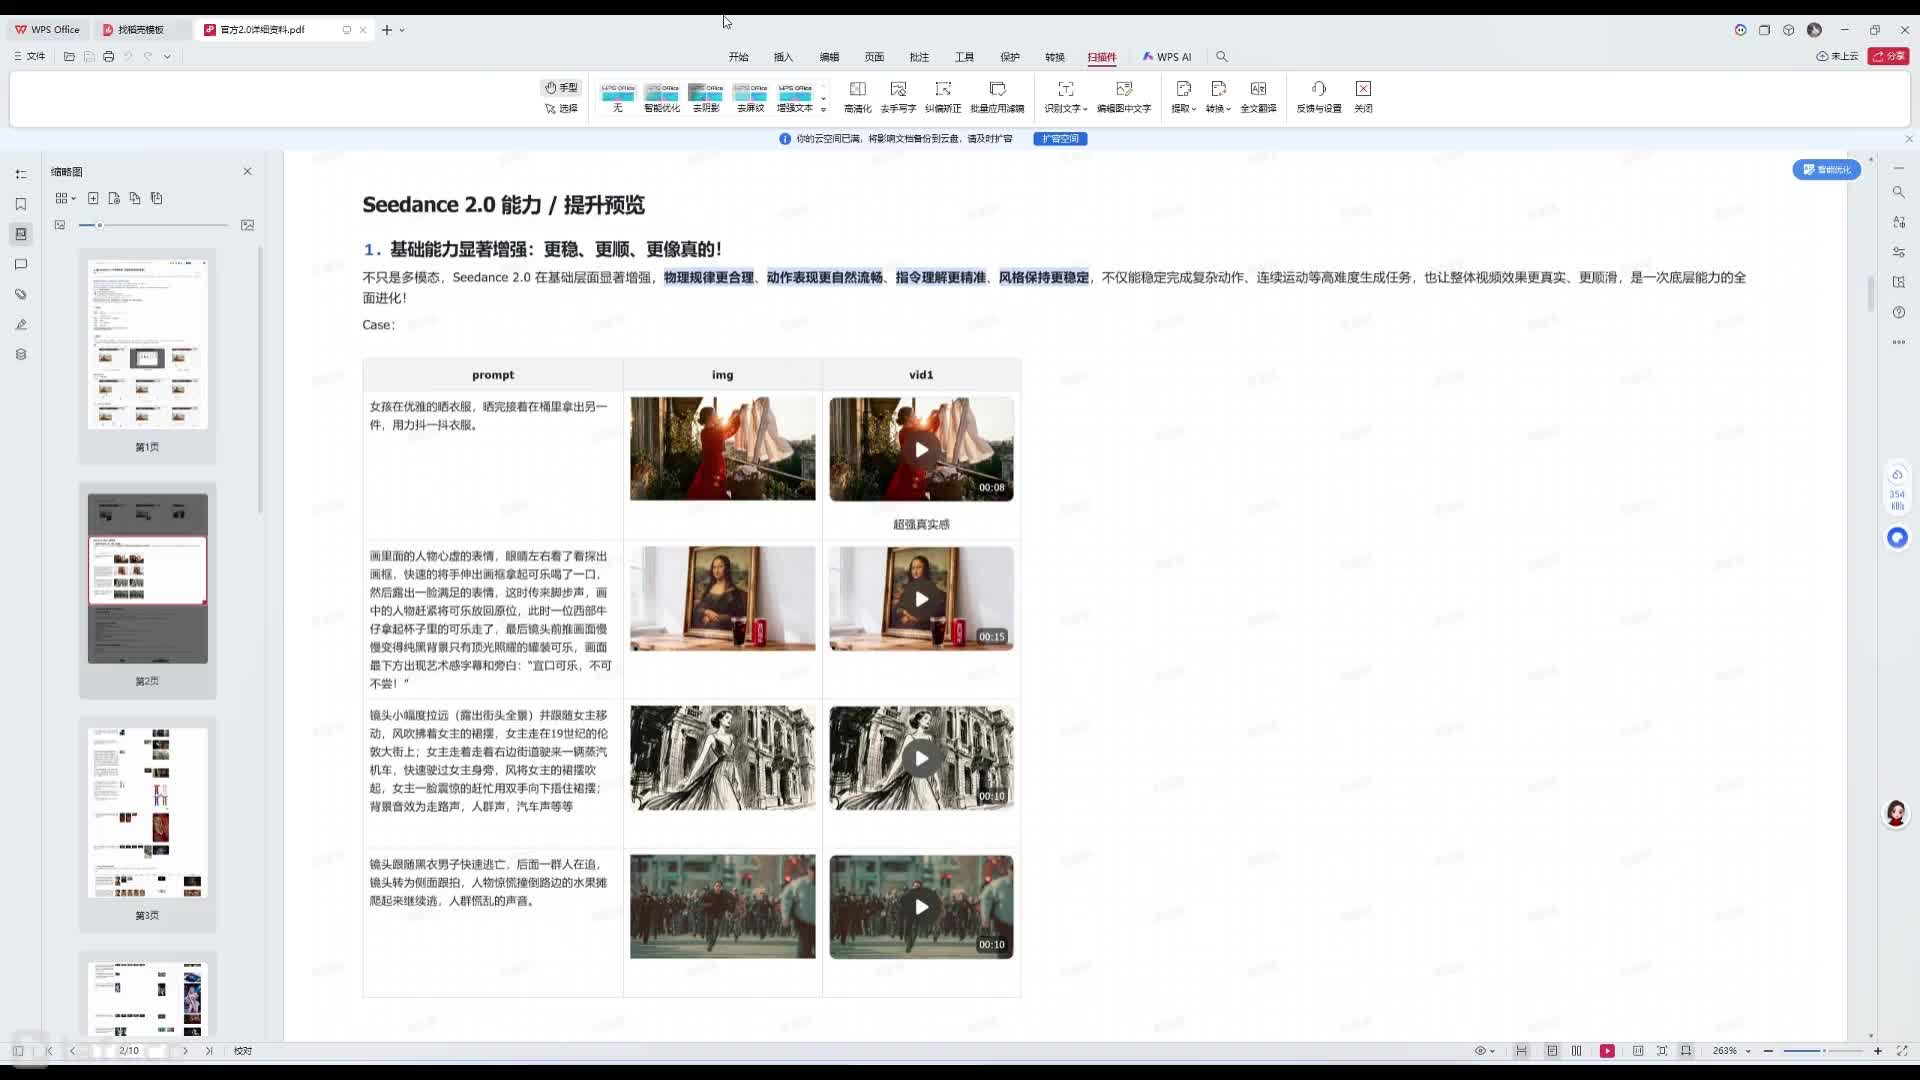
Task: Open 反馈与设置 feedback and settings
Action: tap(1319, 97)
